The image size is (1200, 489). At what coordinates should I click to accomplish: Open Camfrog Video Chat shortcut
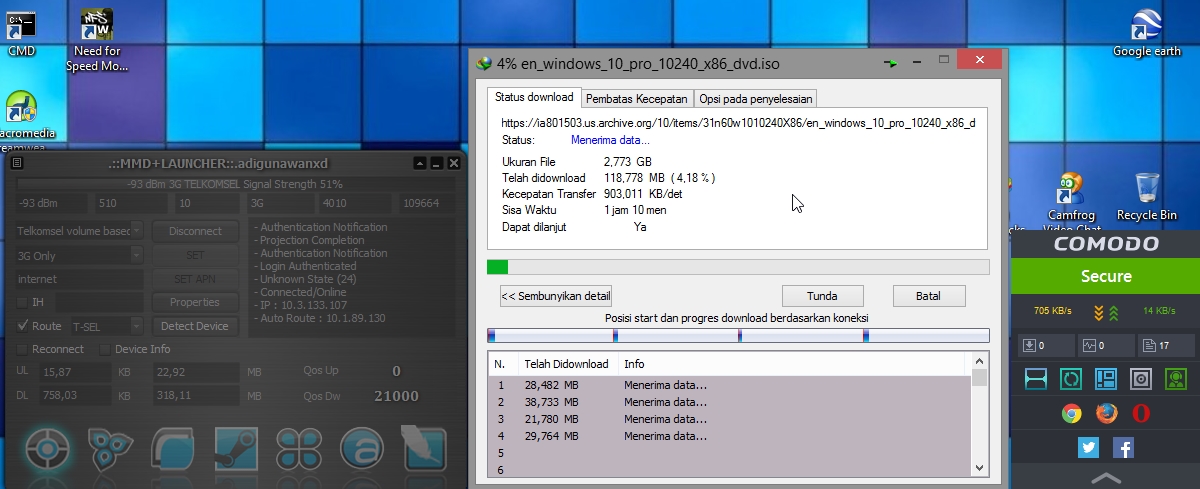tap(1073, 203)
